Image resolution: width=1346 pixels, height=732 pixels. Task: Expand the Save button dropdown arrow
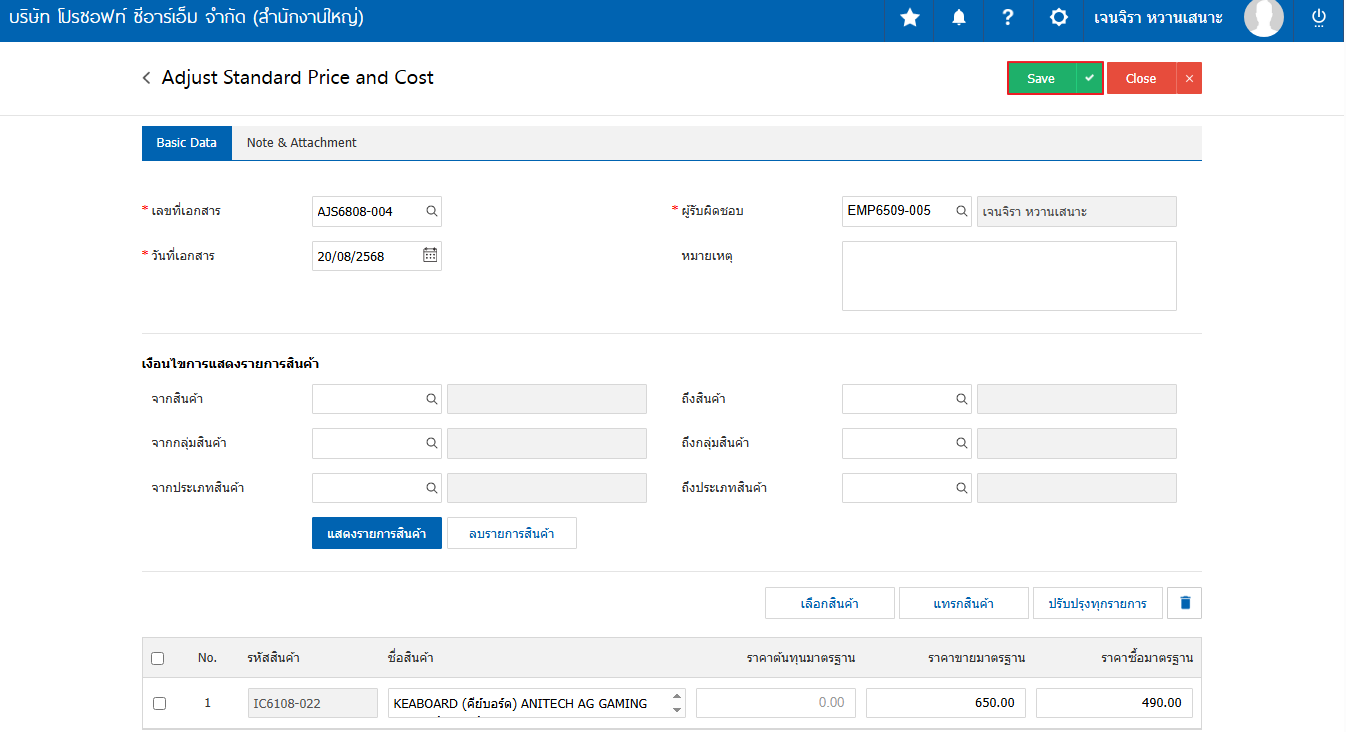point(1089,78)
